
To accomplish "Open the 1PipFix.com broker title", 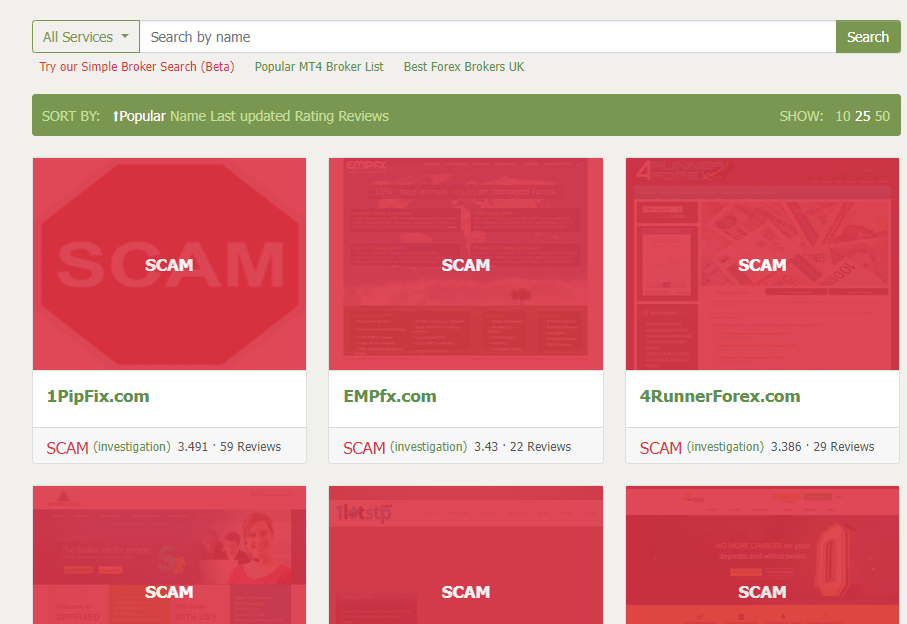I will (x=98, y=397).
